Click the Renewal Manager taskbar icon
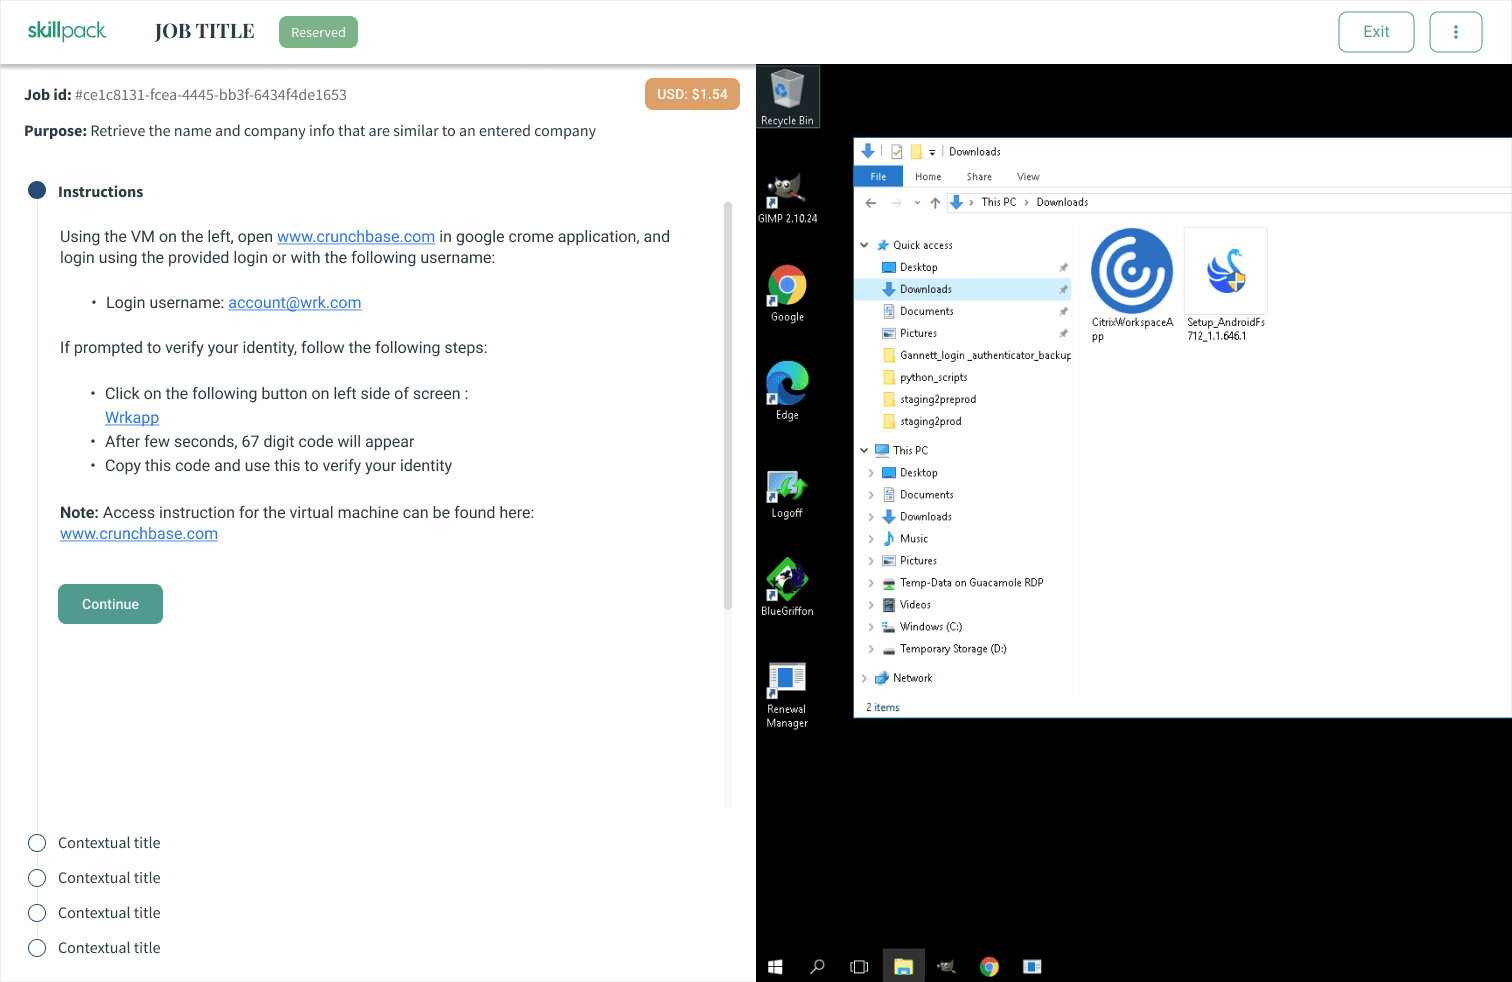This screenshot has height=982, width=1512. (x=1032, y=966)
